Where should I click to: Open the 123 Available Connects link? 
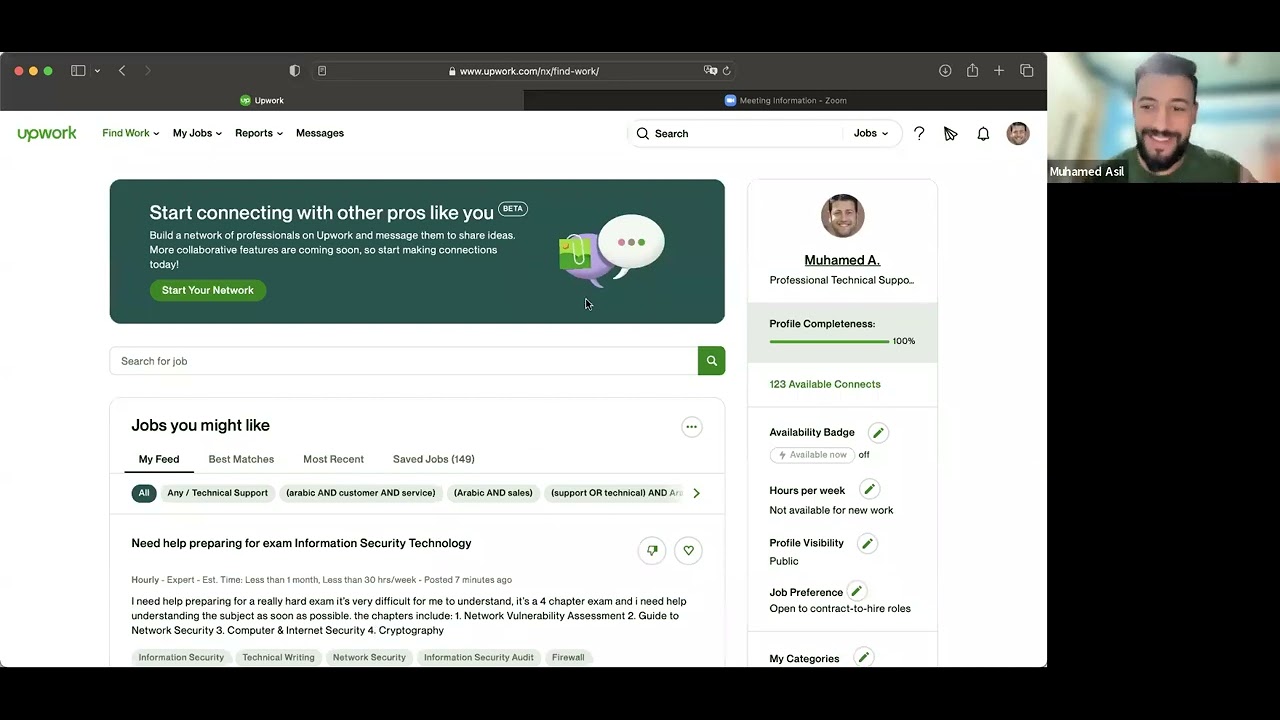pos(825,384)
